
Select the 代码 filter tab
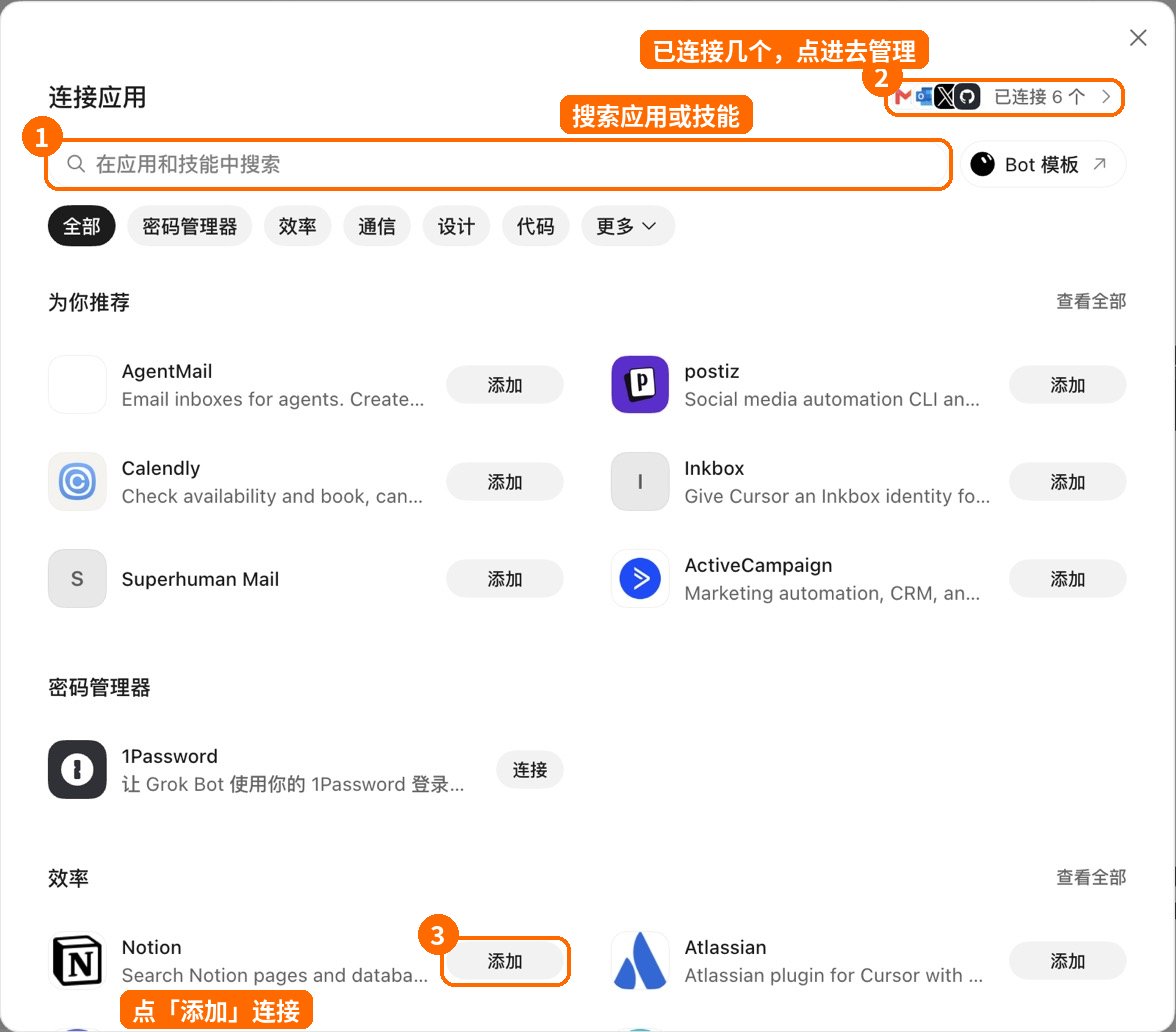pyautogui.click(x=536, y=226)
